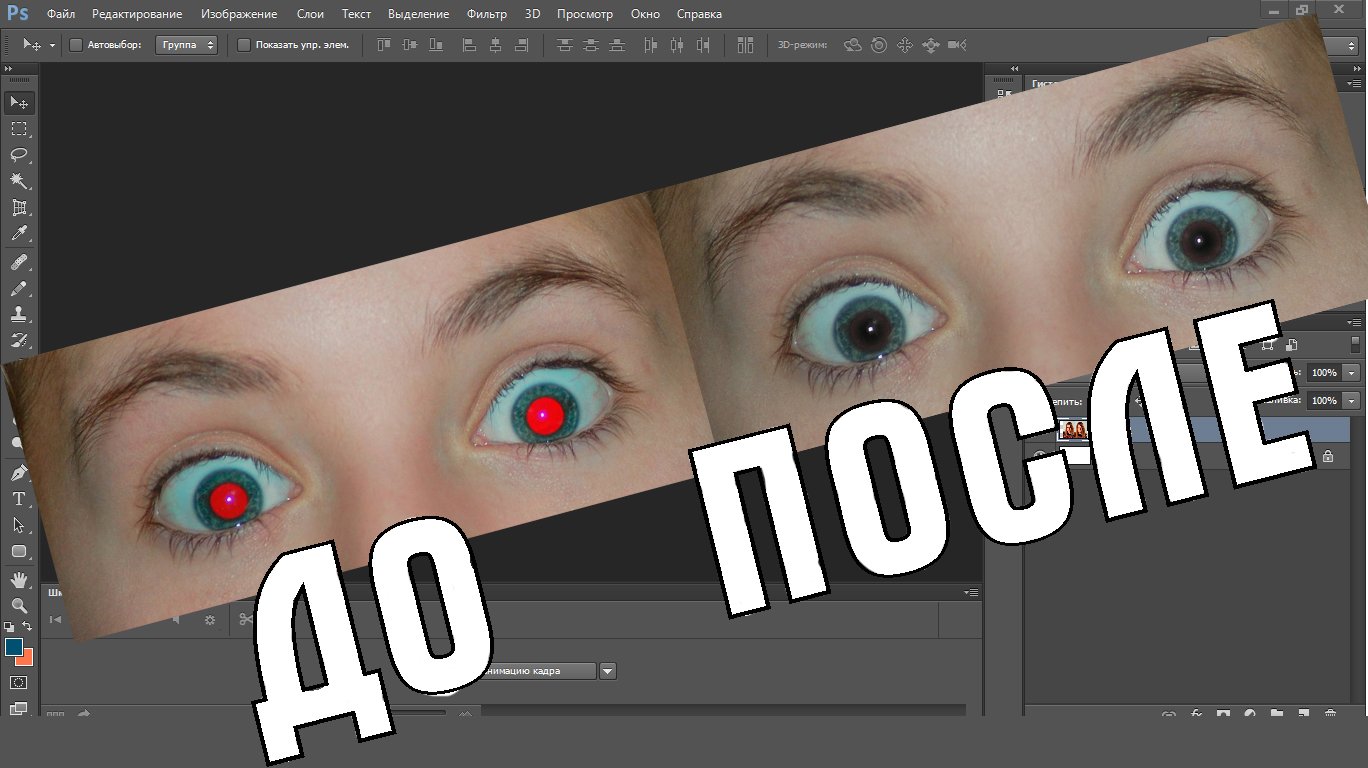Image resolution: width=1368 pixels, height=768 pixels.
Task: Open the Редактирование menu
Action: [137, 14]
